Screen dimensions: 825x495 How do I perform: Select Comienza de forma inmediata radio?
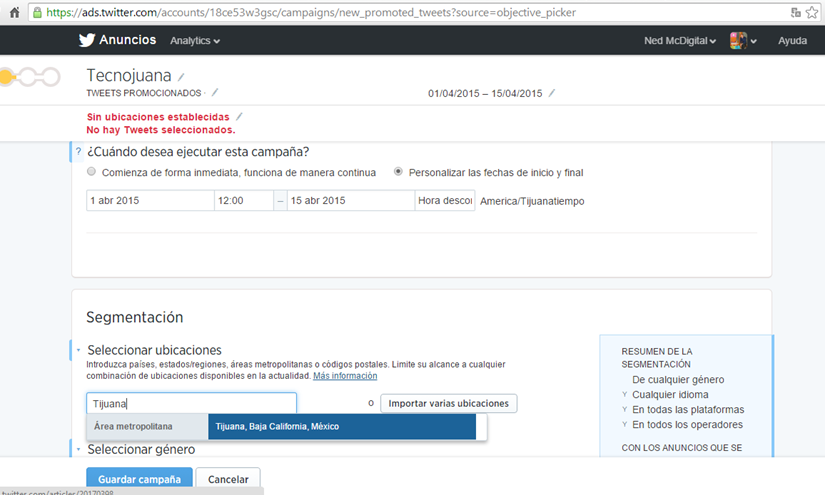pyautogui.click(x=92, y=171)
